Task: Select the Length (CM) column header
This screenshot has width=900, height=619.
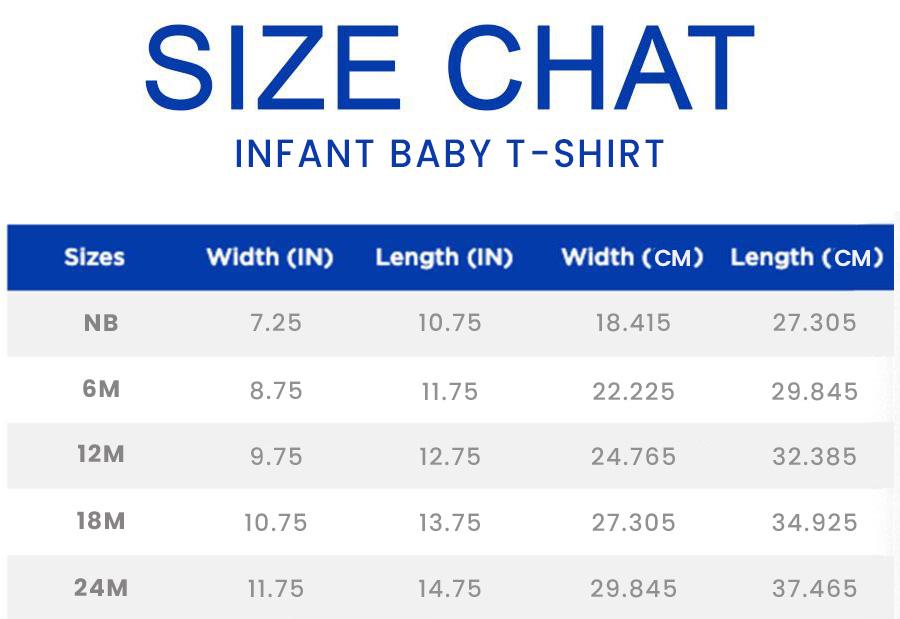Action: tap(807, 257)
